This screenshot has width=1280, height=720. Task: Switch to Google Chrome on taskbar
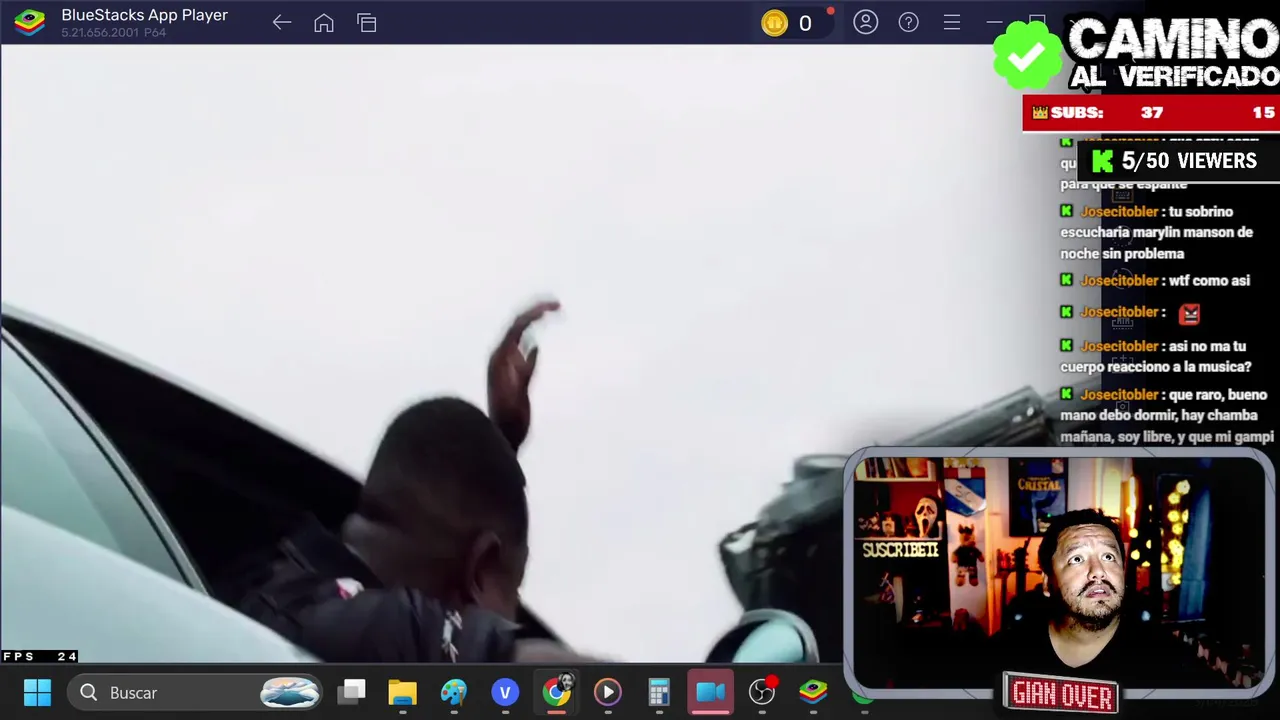[557, 690]
